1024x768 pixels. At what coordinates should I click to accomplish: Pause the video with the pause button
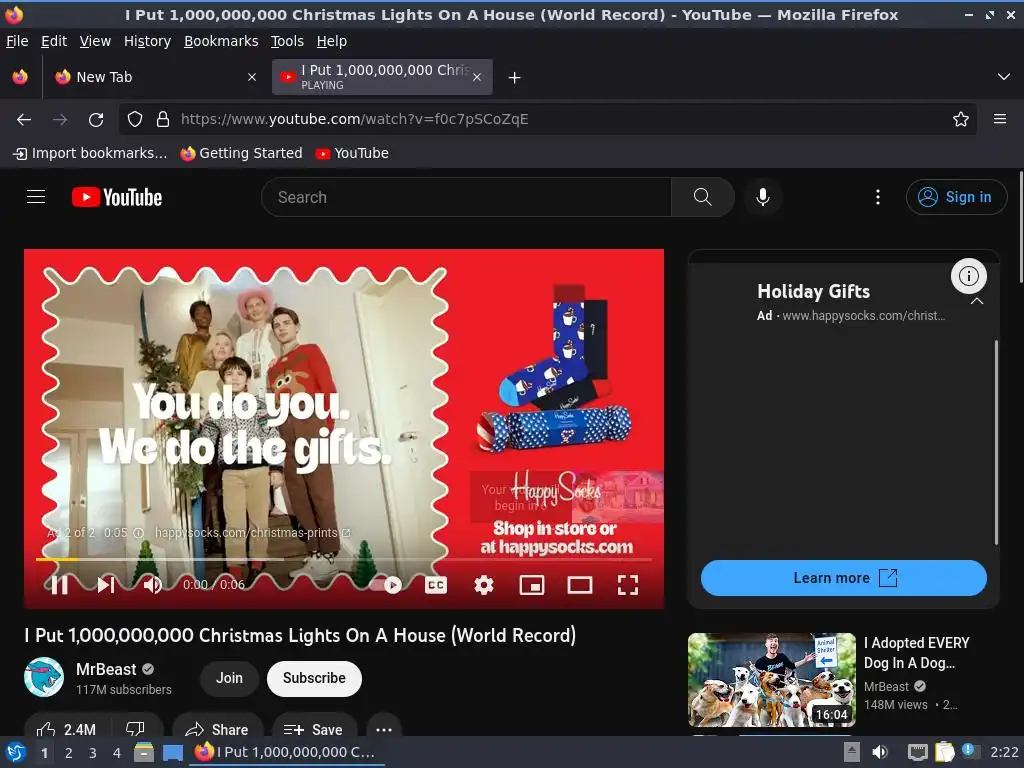59,584
